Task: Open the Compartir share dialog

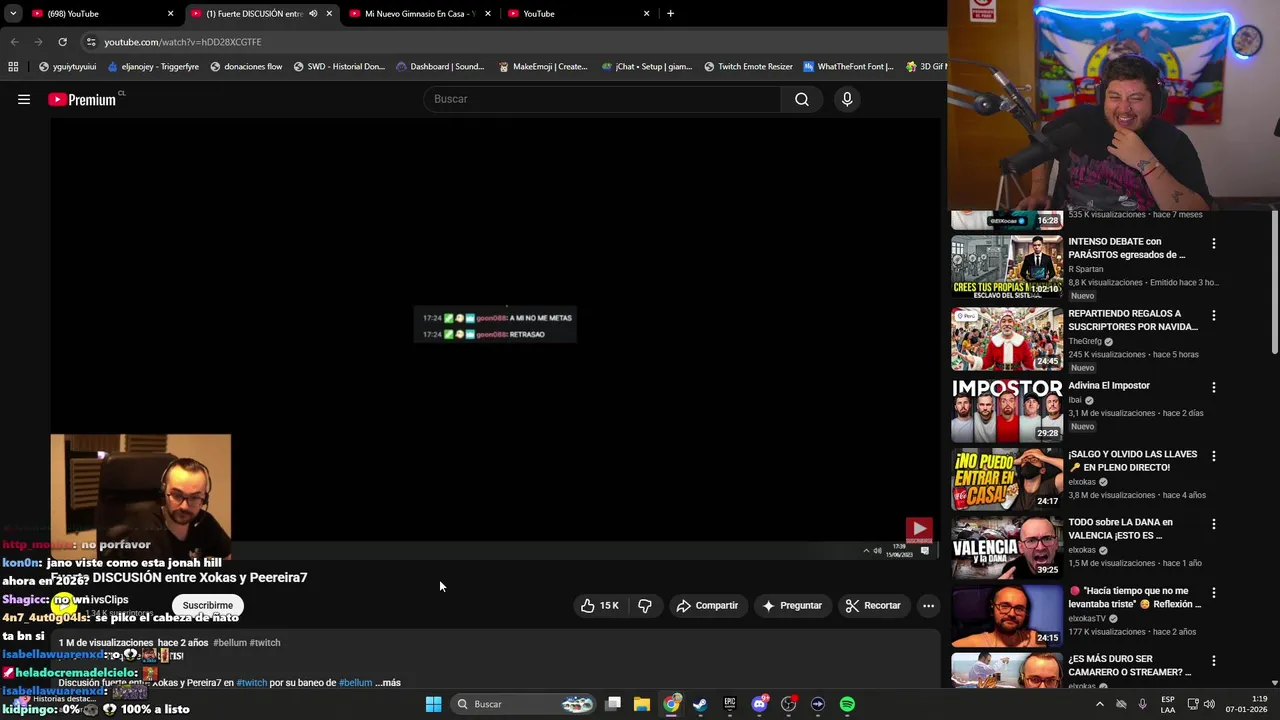Action: pyautogui.click(x=707, y=605)
